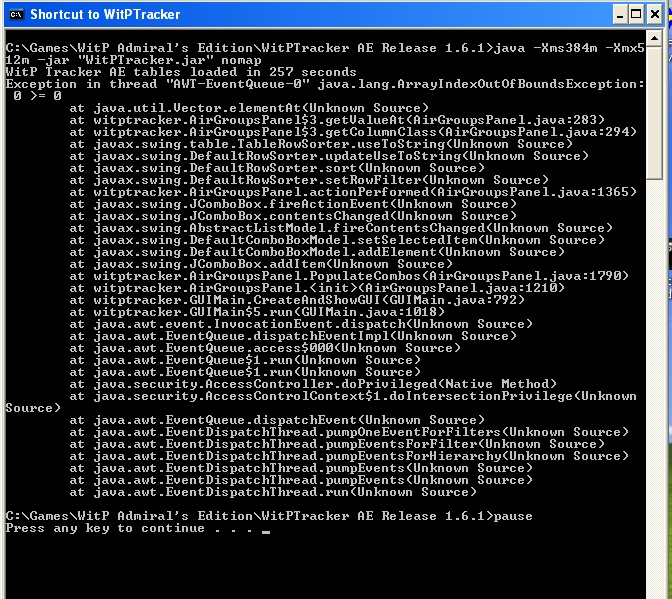Screen dimensions: 672x599
Task: Click 'Press any key to continue . . .'
Action: point(131,528)
